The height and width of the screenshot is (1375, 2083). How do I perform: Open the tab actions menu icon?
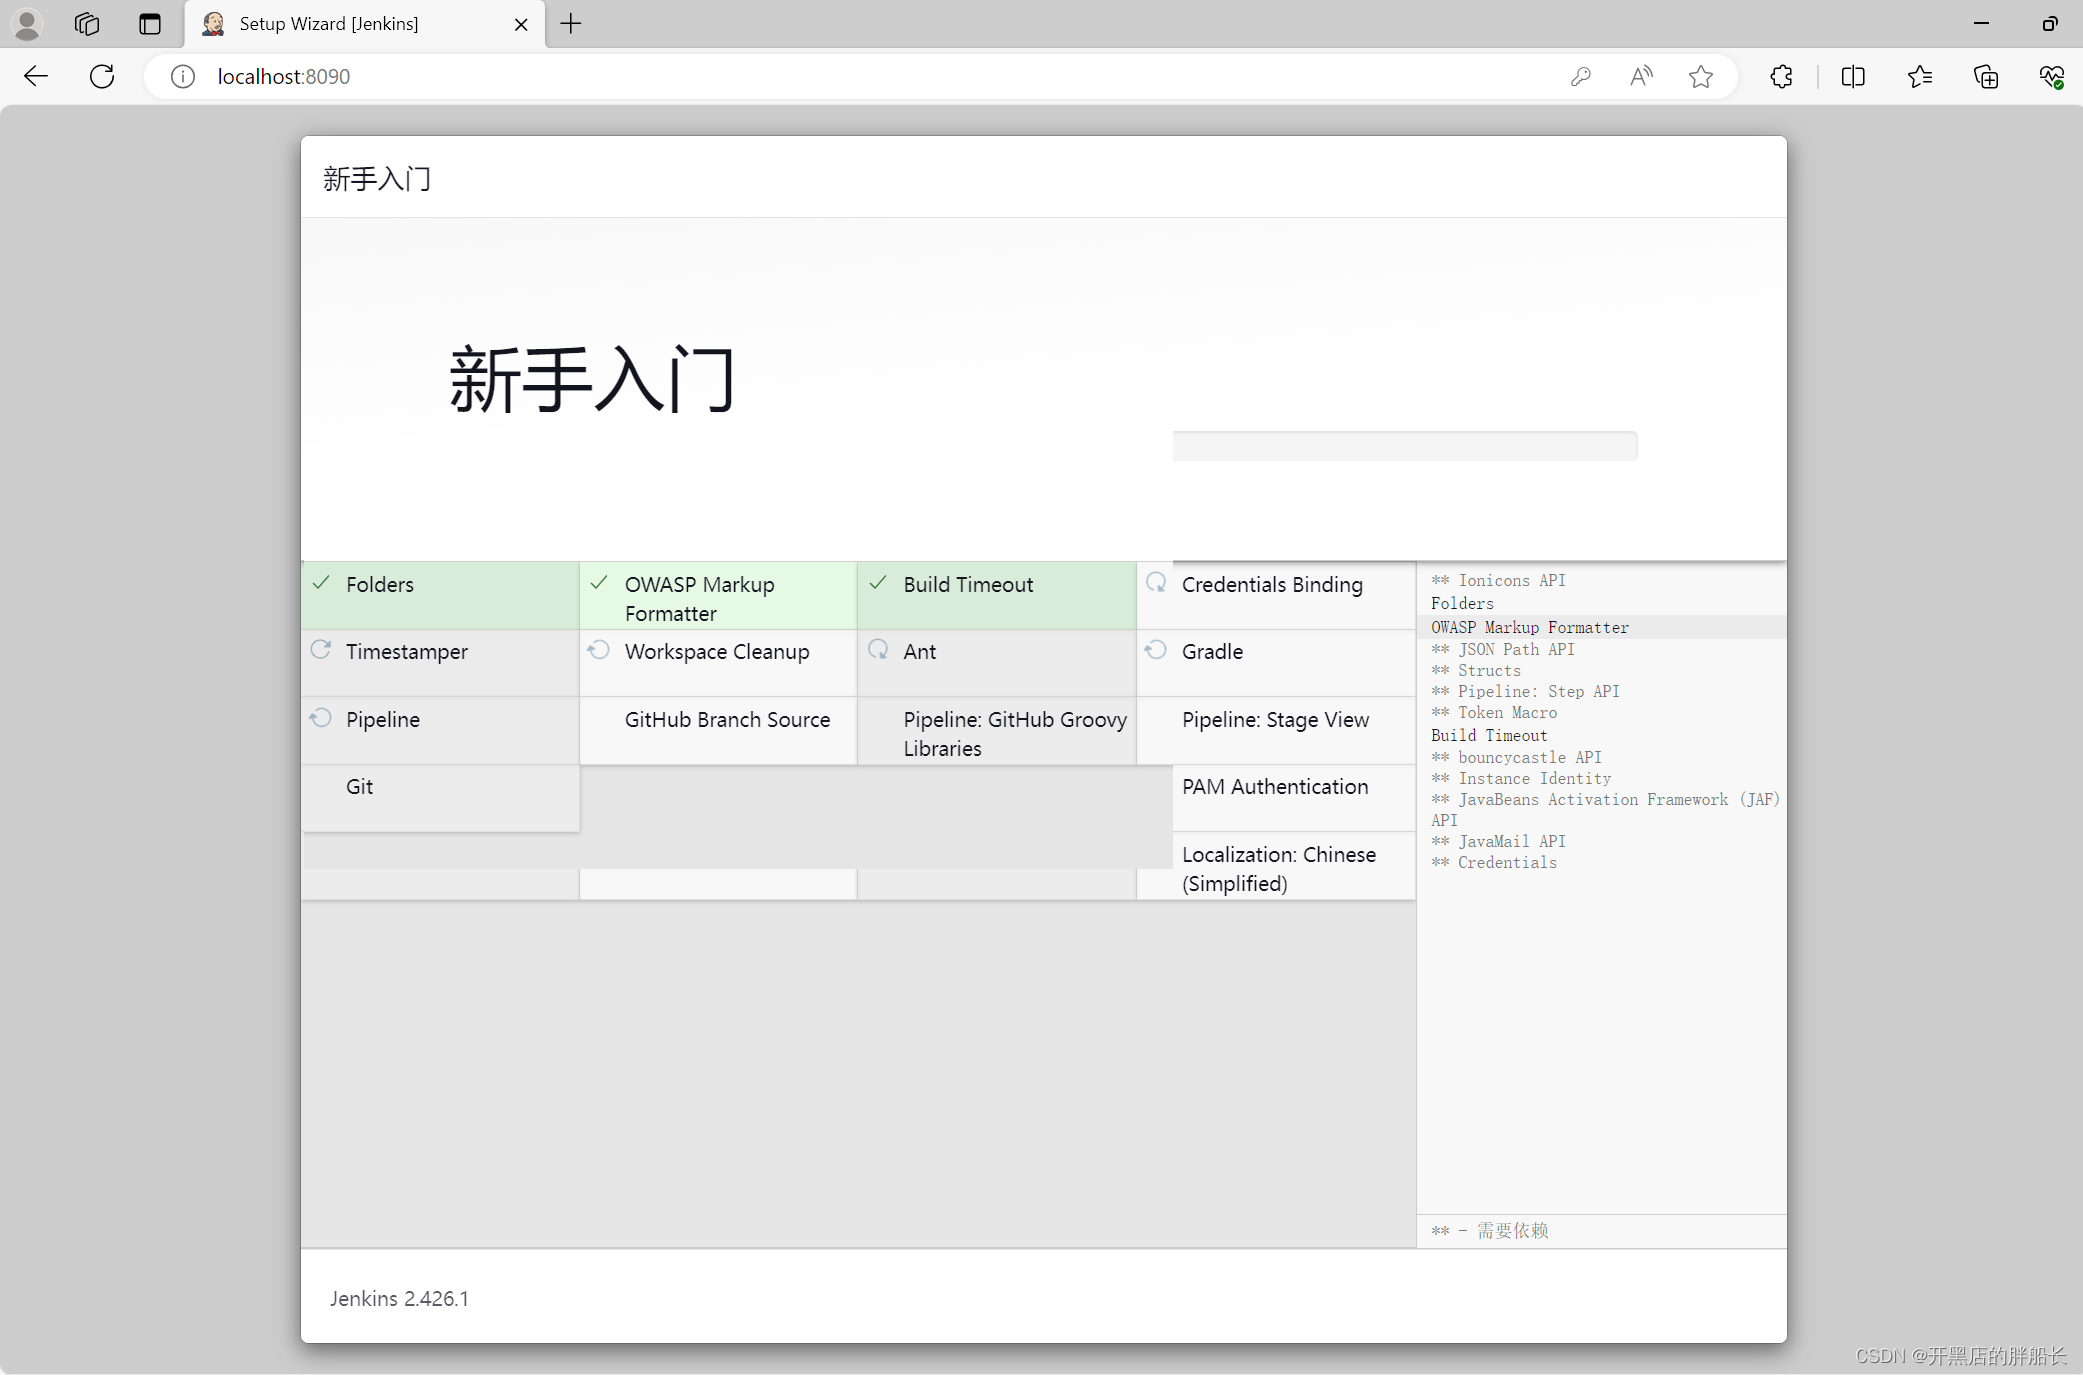point(150,24)
